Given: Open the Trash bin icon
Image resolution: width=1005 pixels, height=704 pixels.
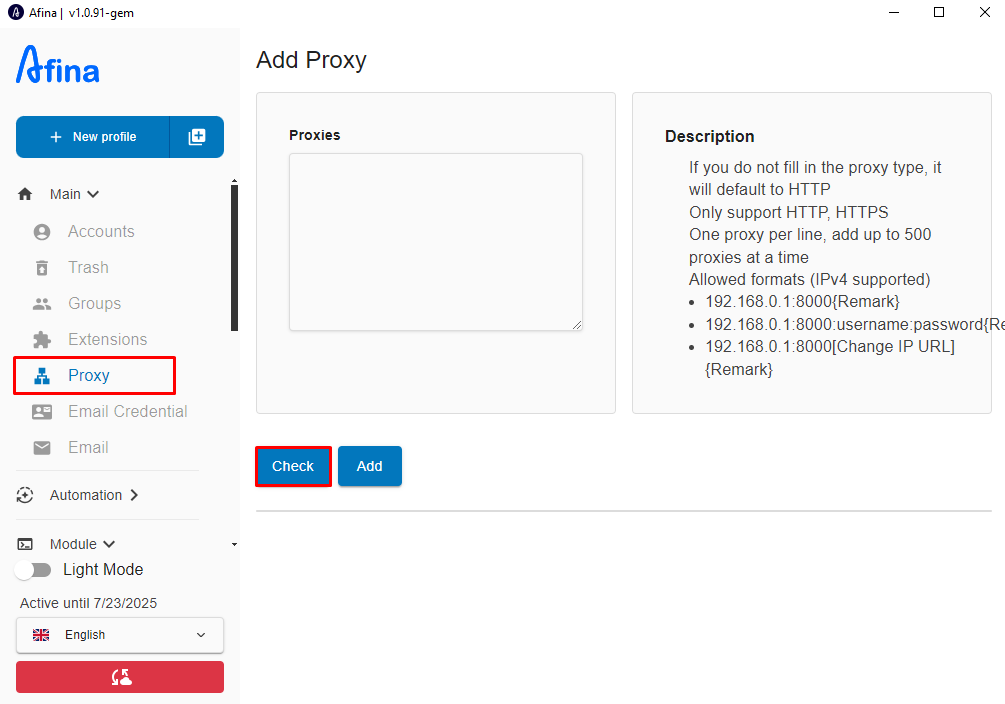Looking at the screenshot, I should [x=42, y=267].
